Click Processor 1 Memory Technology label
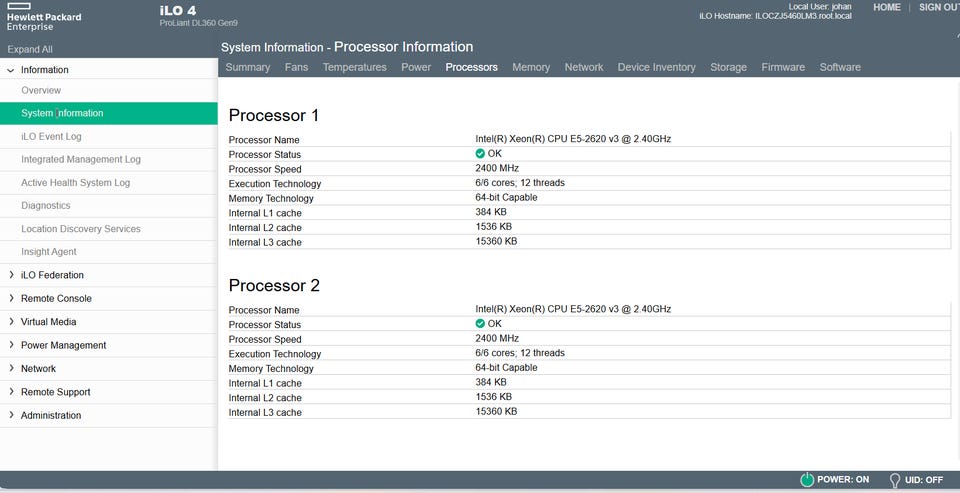The width and height of the screenshot is (960, 493). 271,198
